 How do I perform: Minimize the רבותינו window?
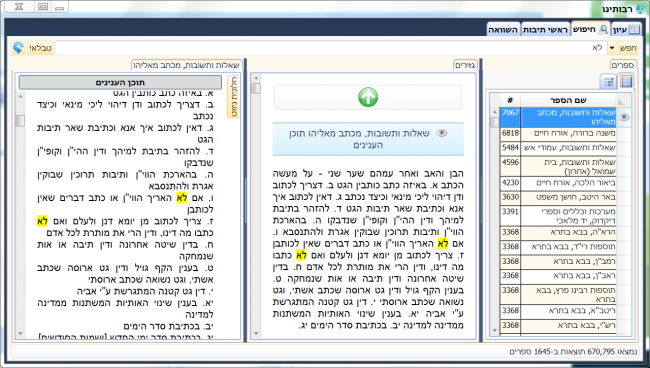click(60, 7)
